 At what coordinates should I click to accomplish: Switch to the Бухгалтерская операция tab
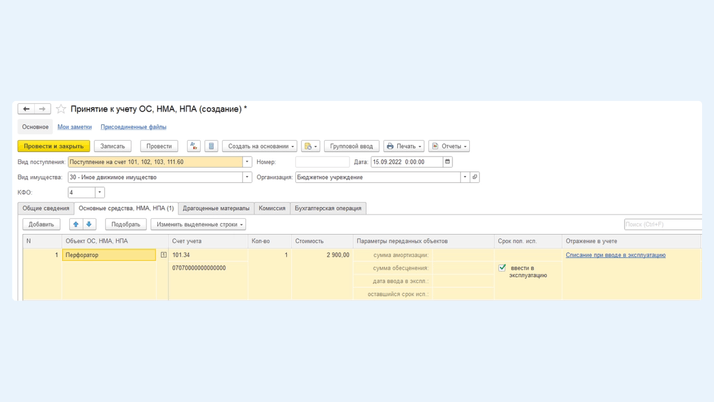pyautogui.click(x=328, y=208)
